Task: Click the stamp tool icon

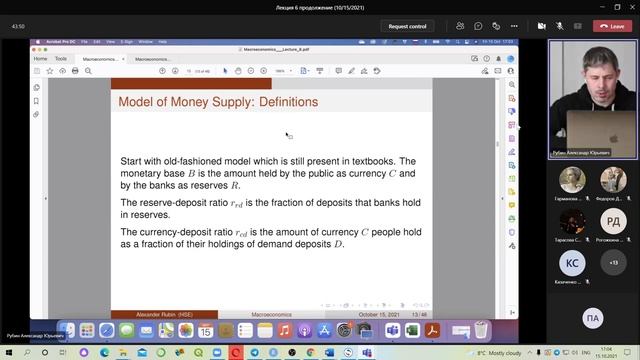Action: 377,71
